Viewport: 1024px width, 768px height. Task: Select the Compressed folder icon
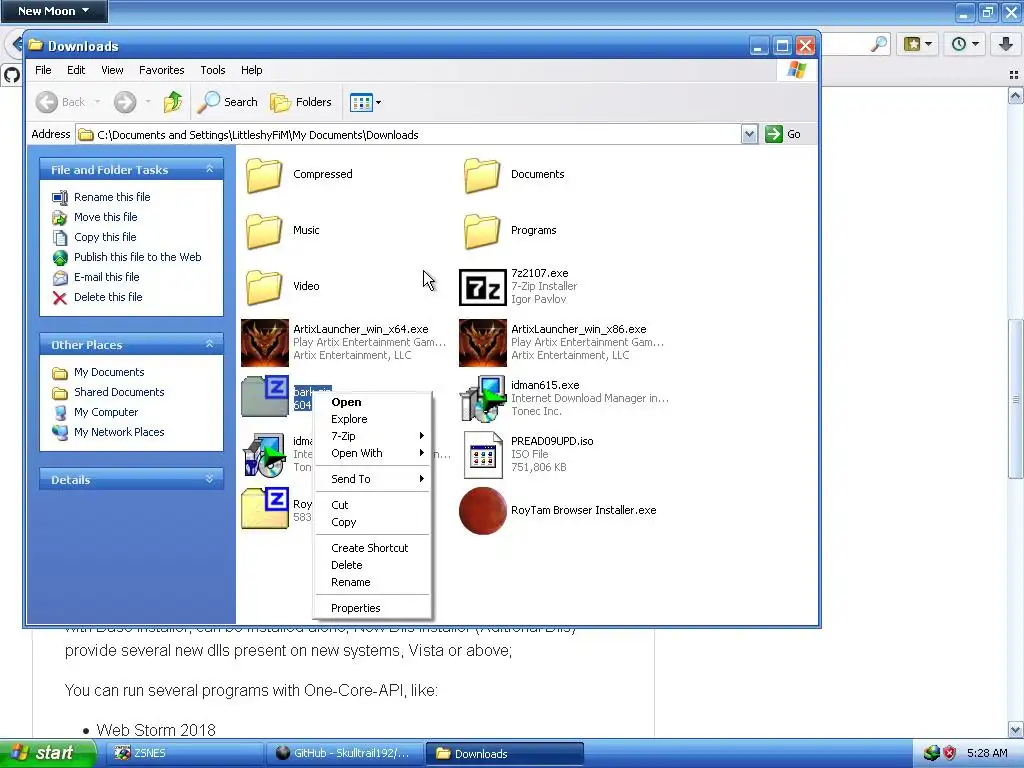pos(264,174)
